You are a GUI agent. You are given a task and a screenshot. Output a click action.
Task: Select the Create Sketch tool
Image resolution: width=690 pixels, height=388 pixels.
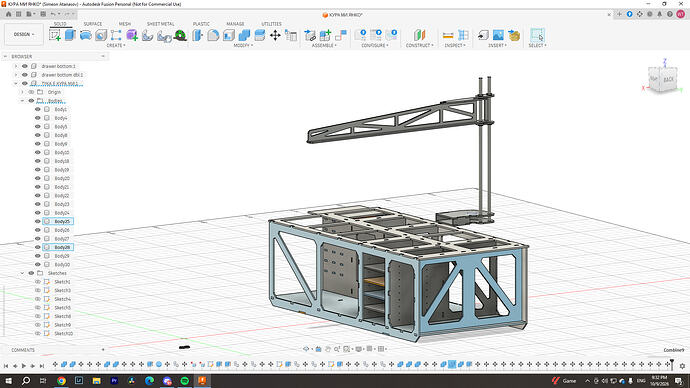(55, 35)
